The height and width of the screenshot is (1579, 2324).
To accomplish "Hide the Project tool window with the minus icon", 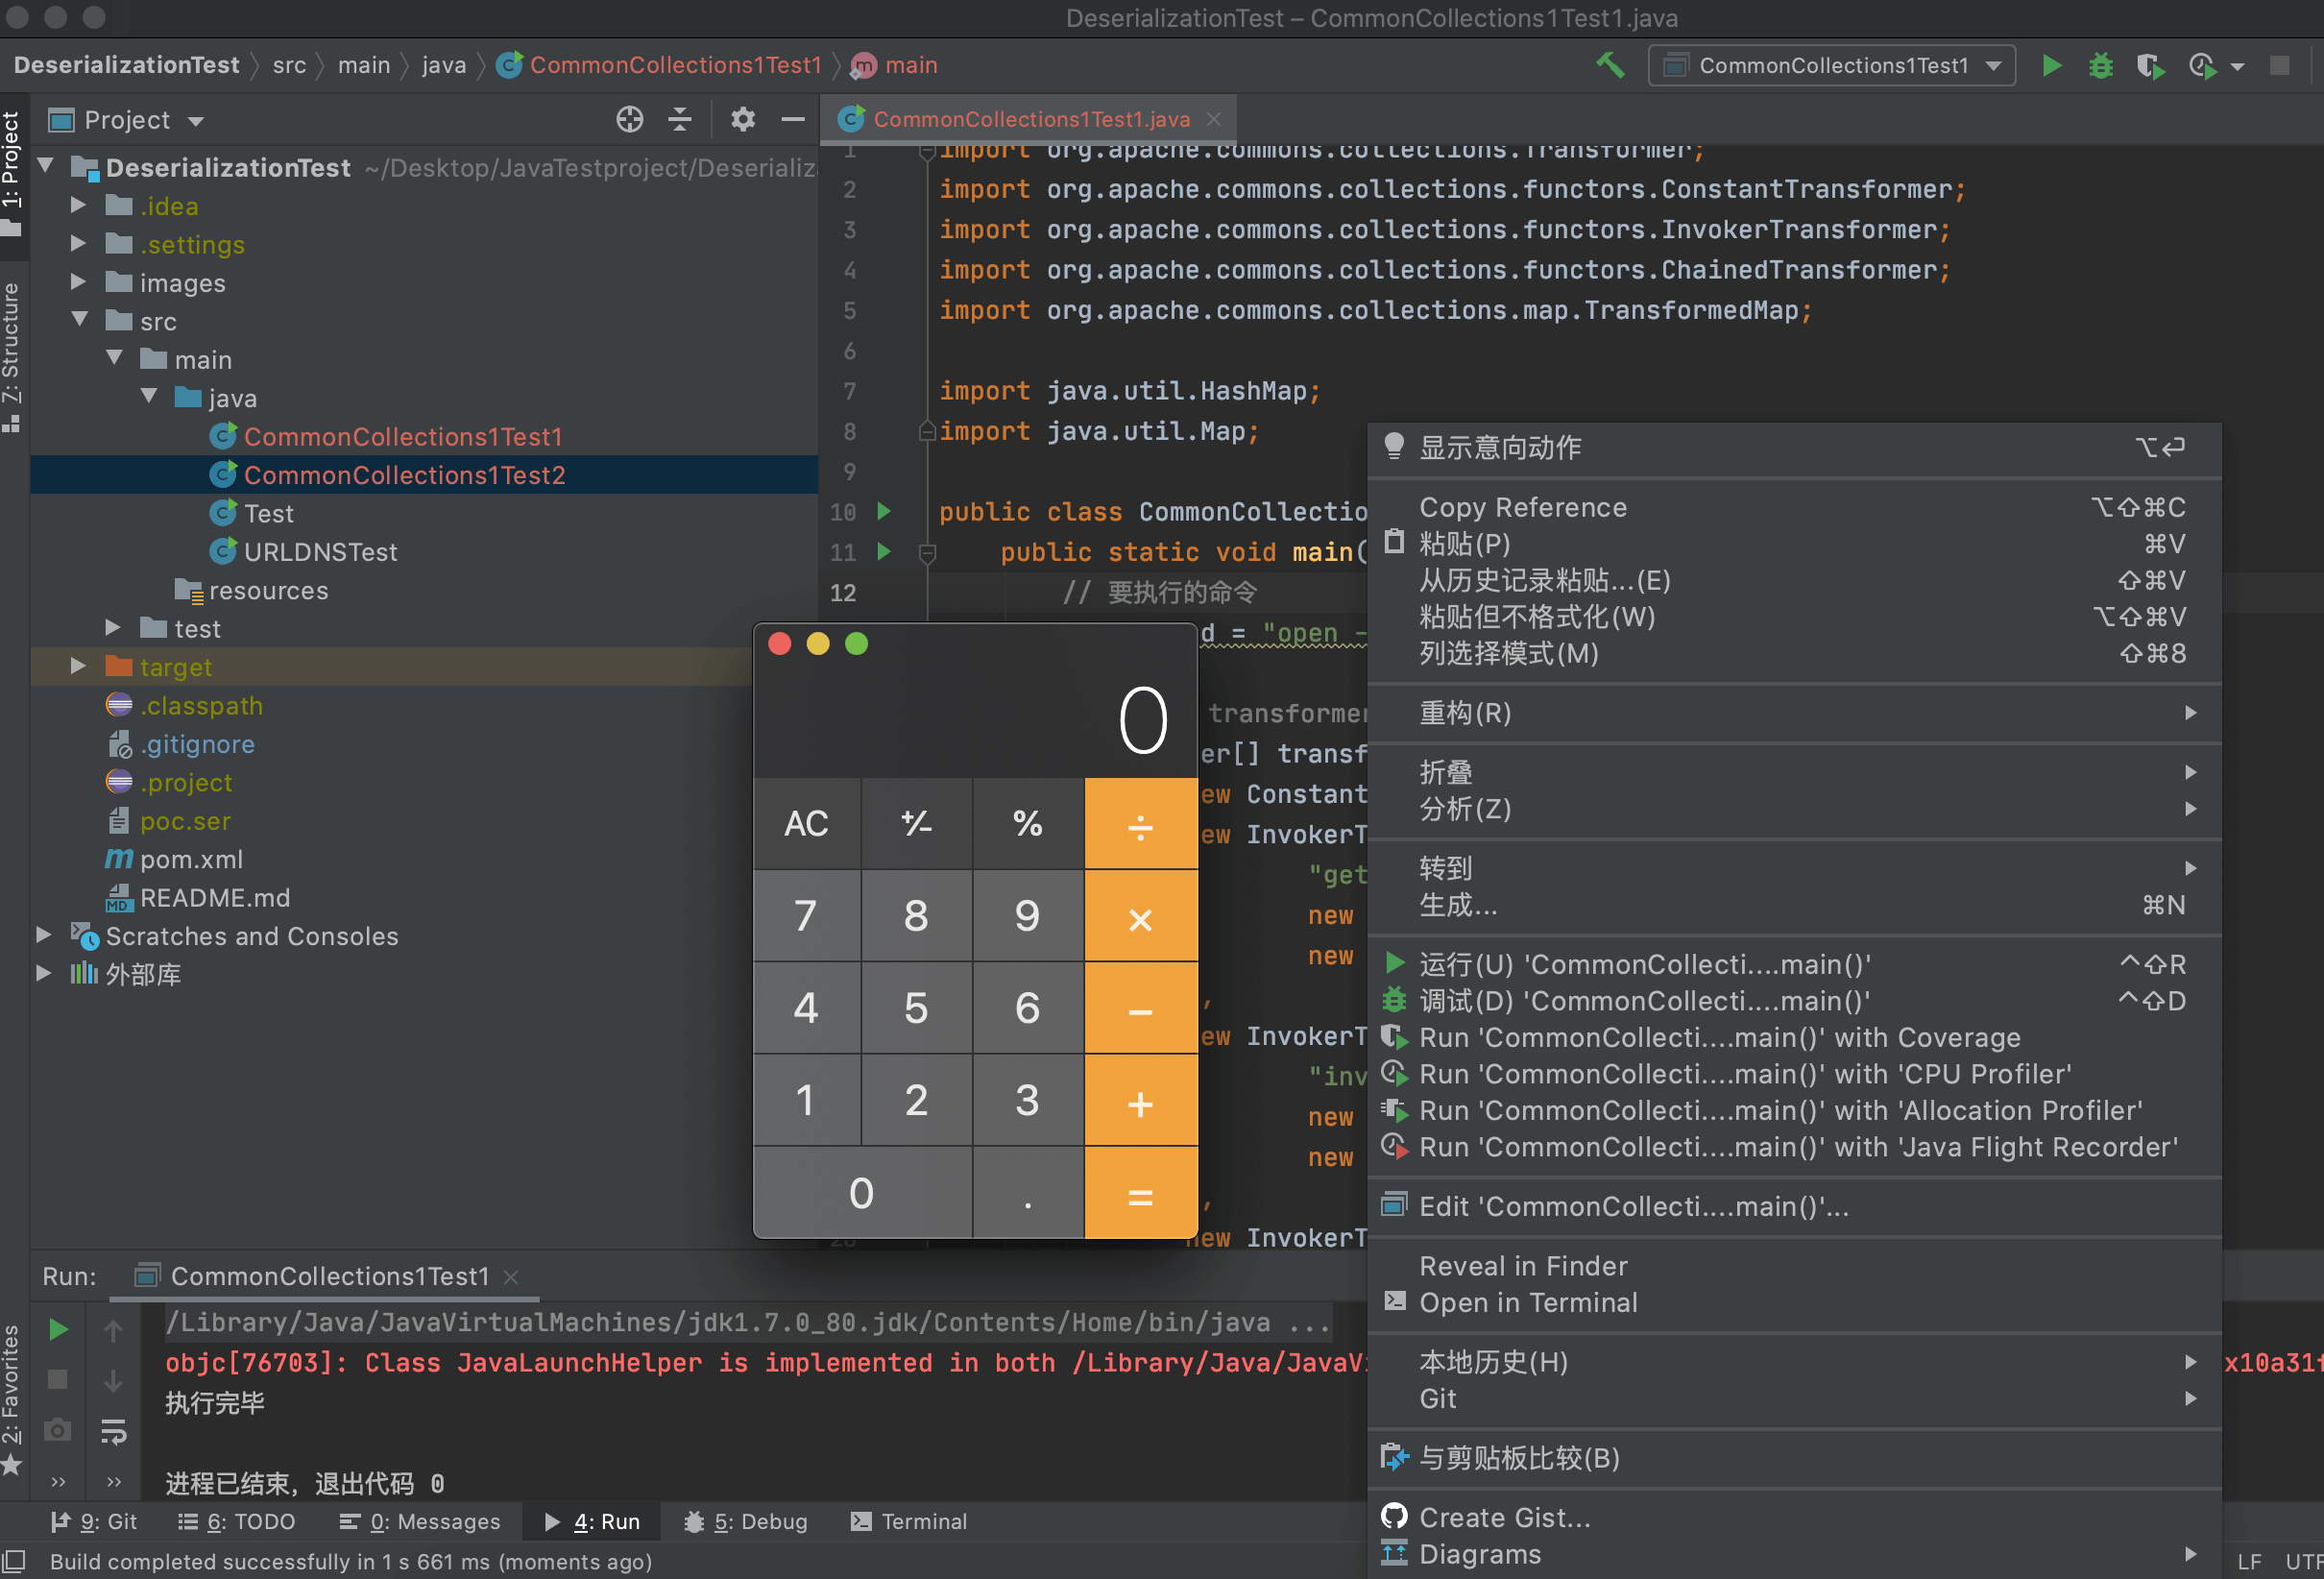I will point(793,120).
